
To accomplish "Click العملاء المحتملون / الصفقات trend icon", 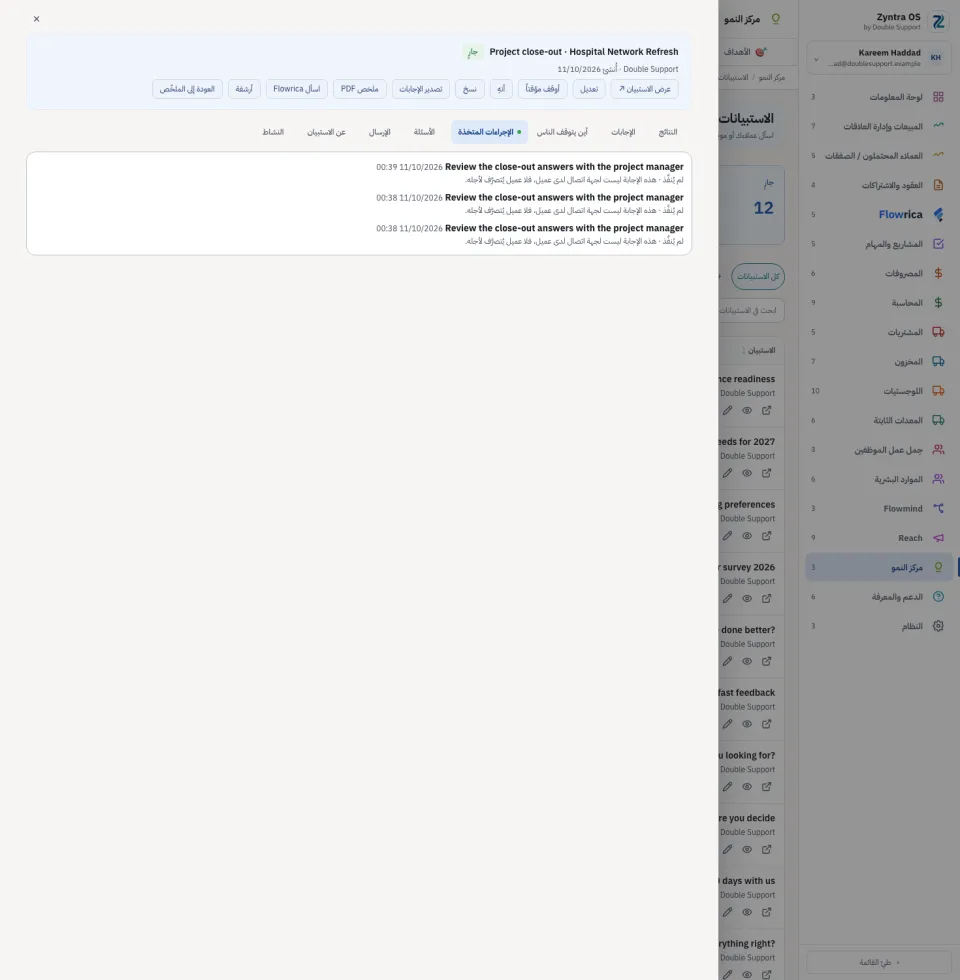I will 938,155.
